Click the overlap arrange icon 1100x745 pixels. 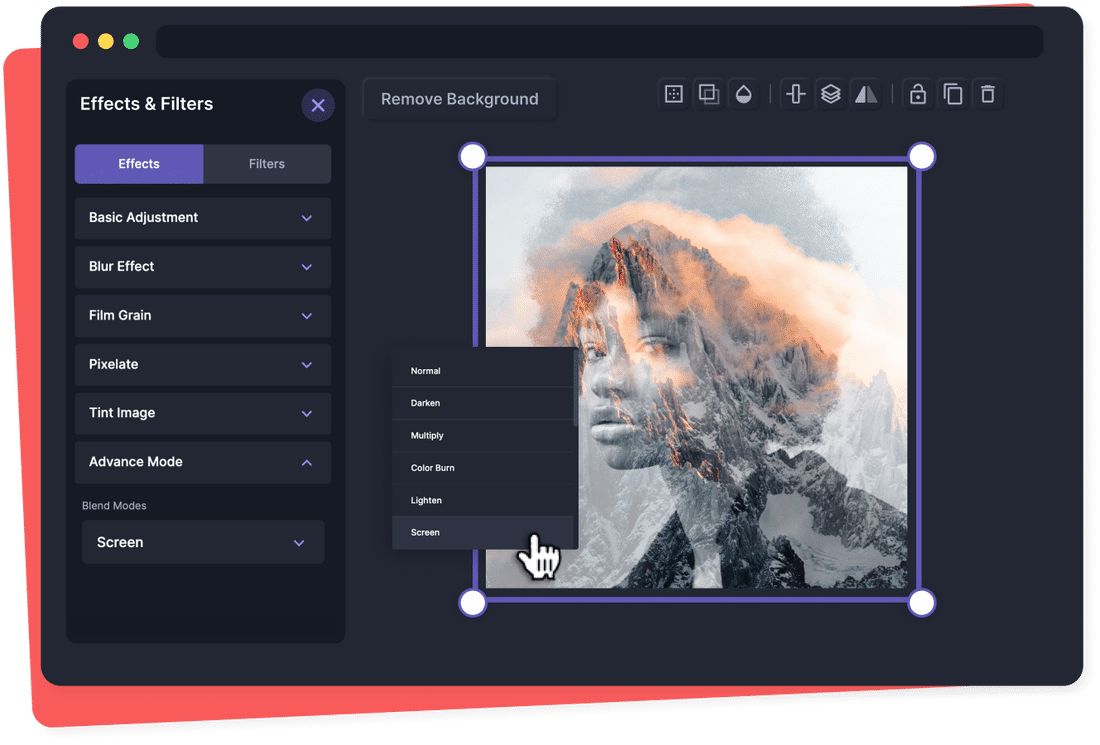[709, 93]
